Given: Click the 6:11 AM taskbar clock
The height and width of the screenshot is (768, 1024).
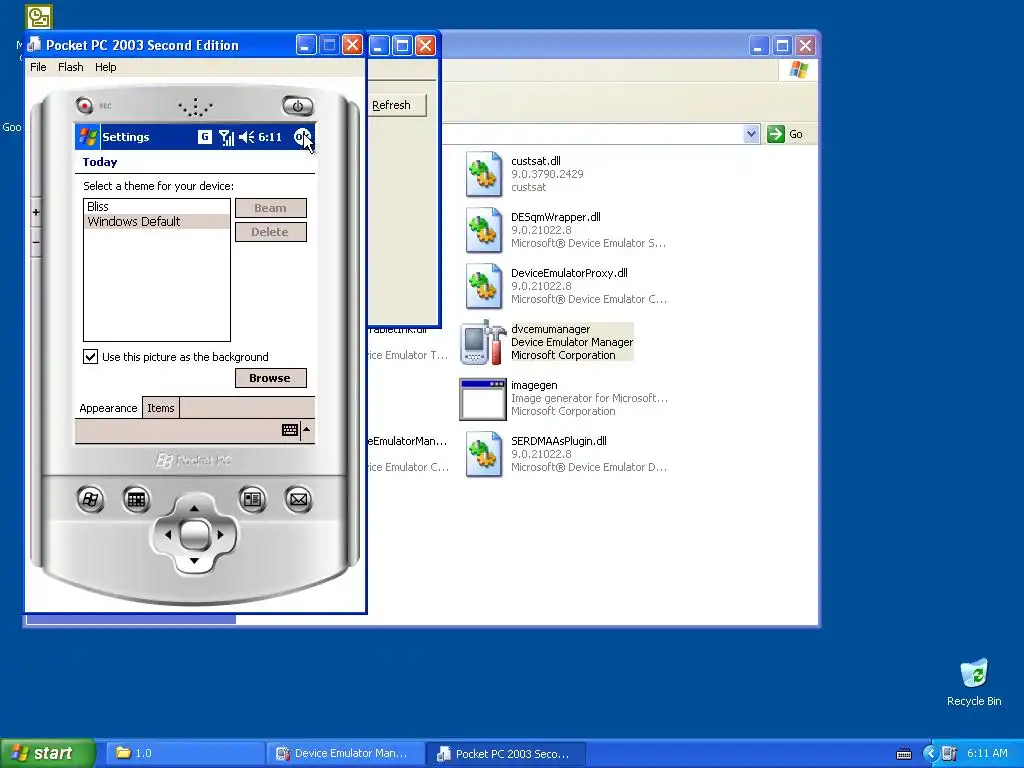Looking at the screenshot, I should pos(987,754).
